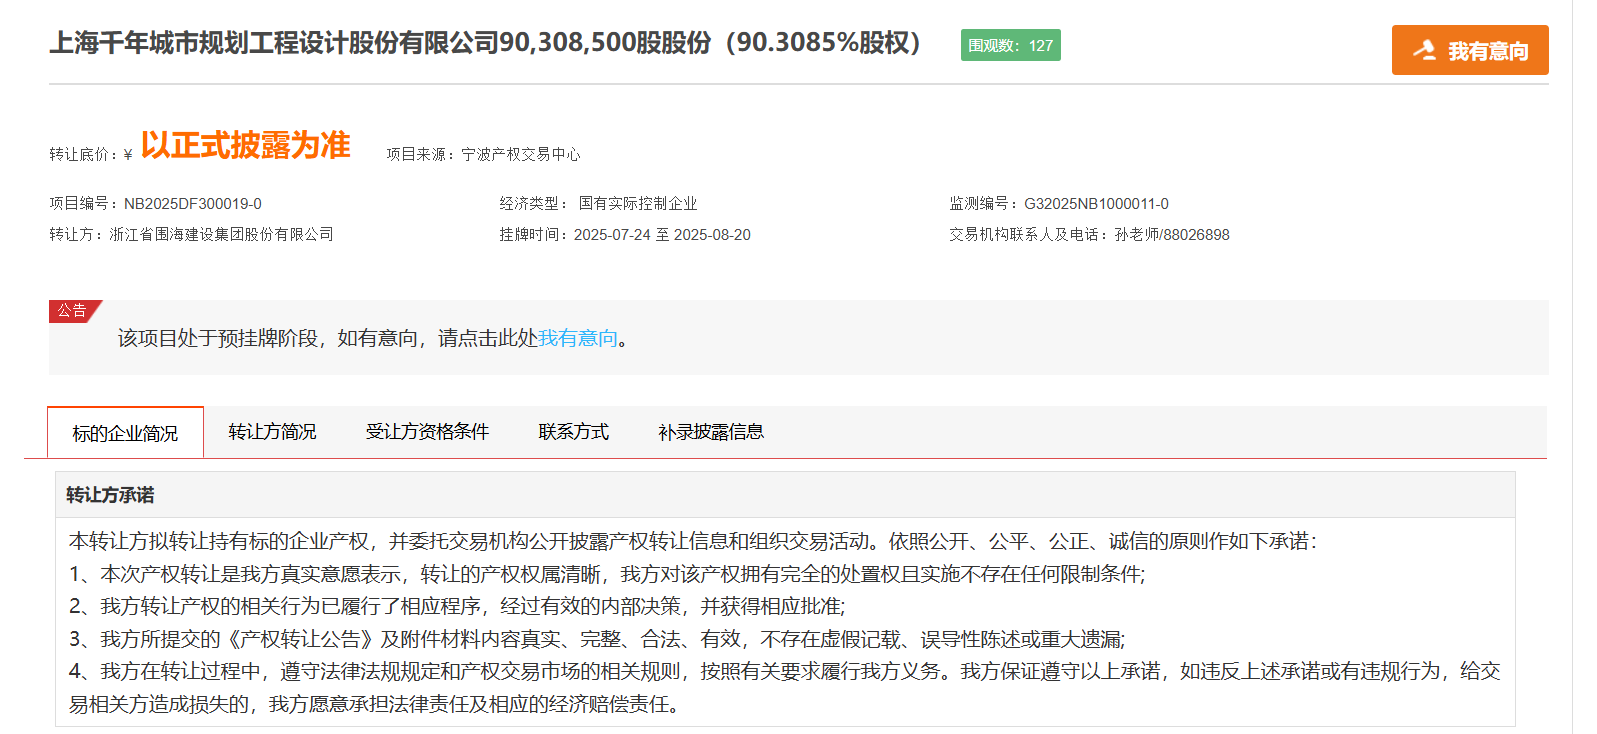Click commitment line starting with 1、本次产权转让

(x=607, y=574)
